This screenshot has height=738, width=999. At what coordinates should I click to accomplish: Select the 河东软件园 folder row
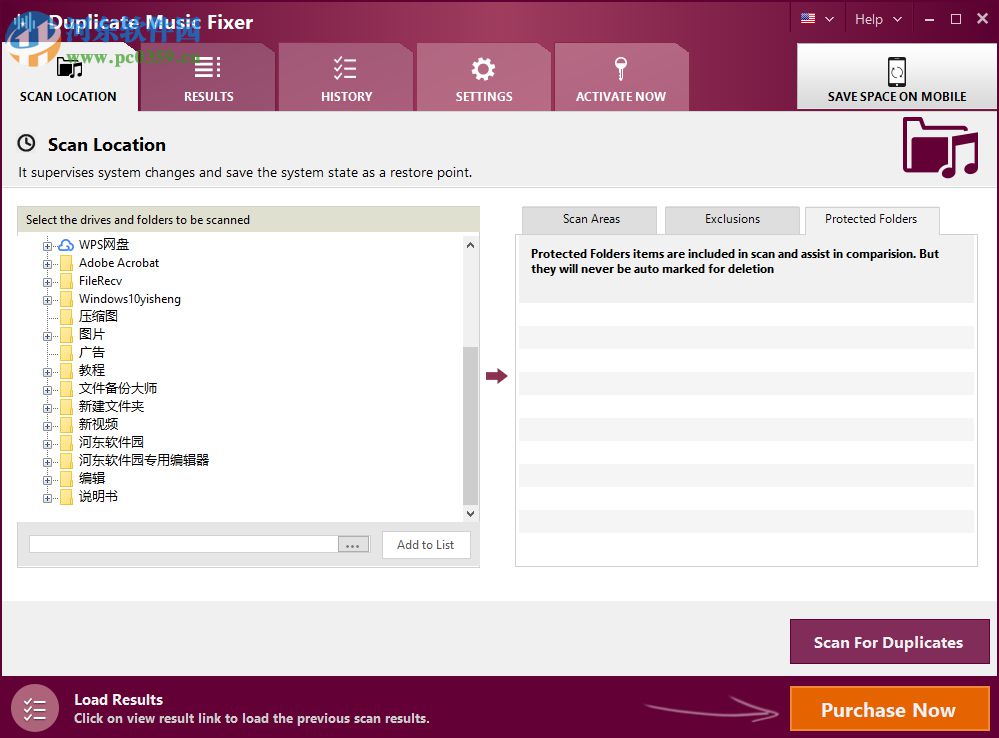(x=111, y=442)
